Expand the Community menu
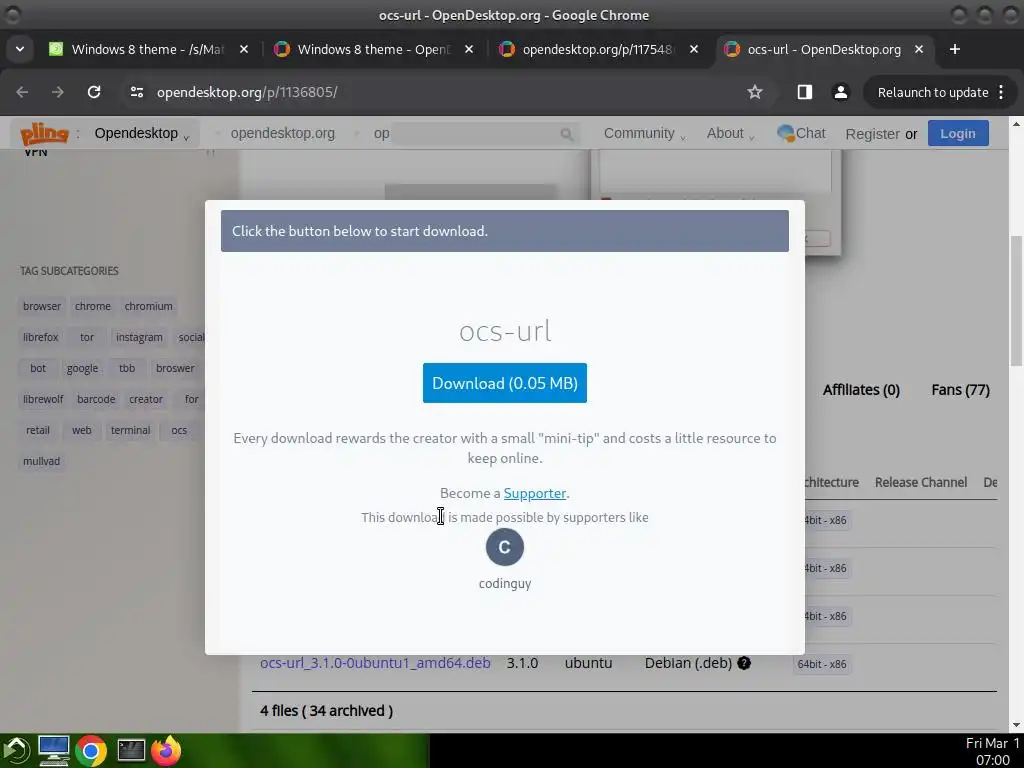This screenshot has height=768, width=1024. (644, 133)
